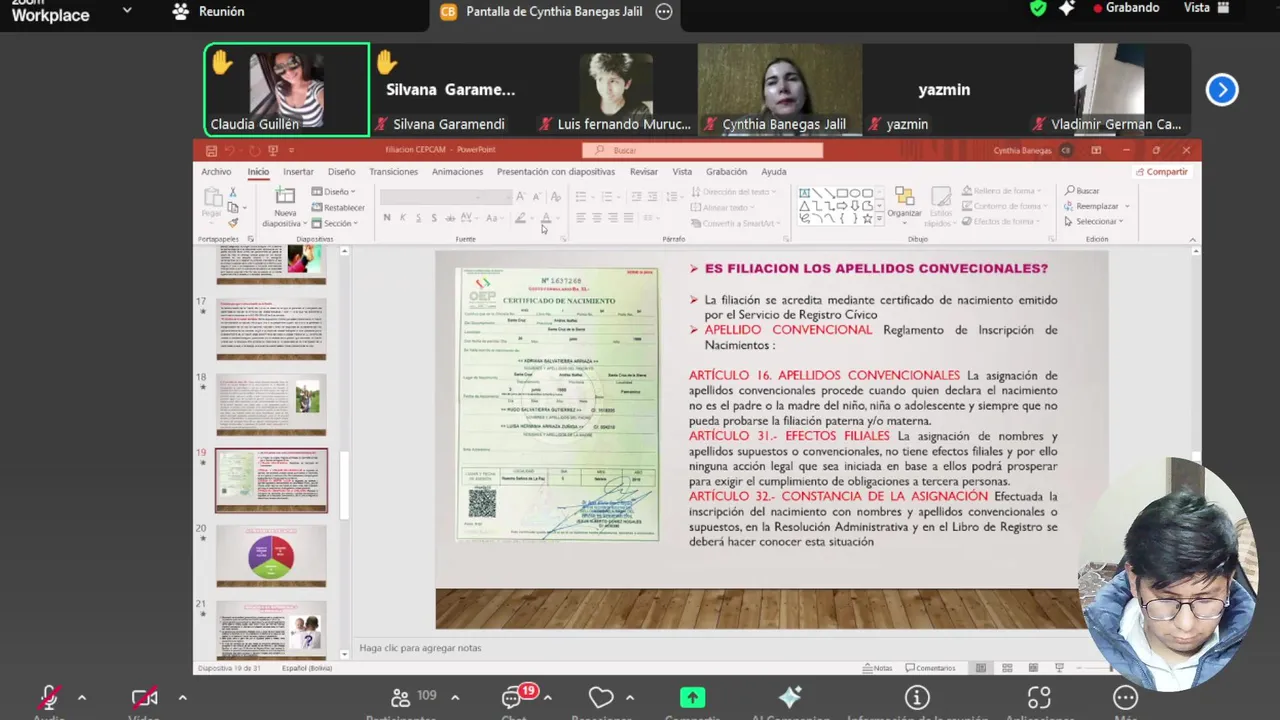
Task: Switch to the Transiciones ribbon tab
Action: click(x=393, y=171)
